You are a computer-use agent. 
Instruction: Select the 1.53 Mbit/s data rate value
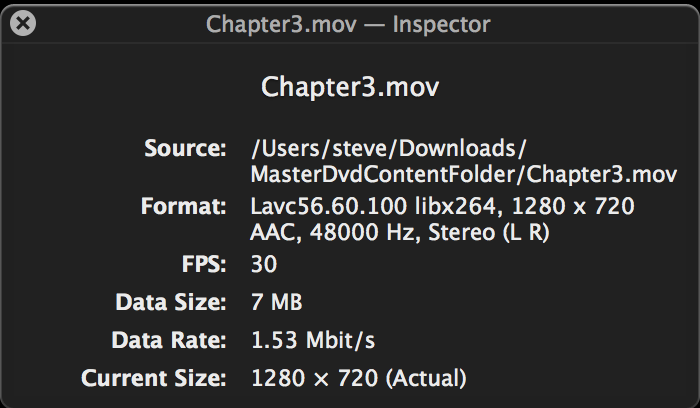(x=313, y=340)
